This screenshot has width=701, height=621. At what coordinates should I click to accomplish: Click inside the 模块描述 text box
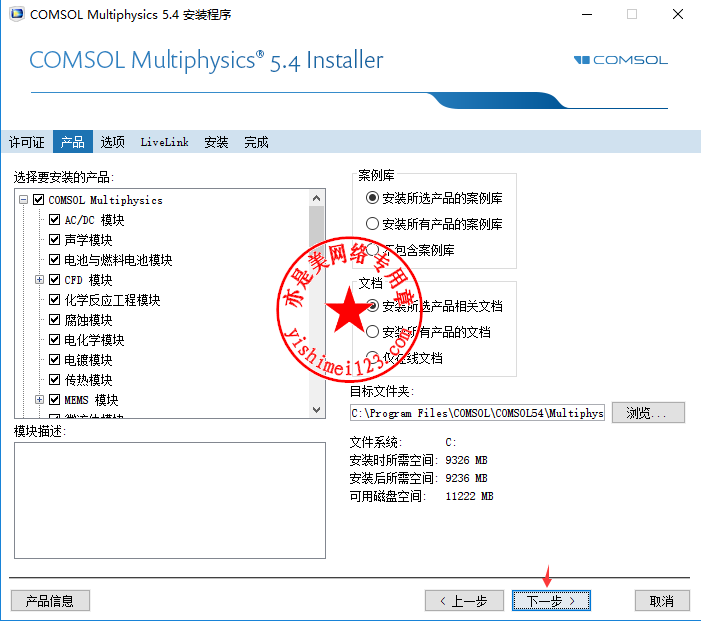(170, 500)
